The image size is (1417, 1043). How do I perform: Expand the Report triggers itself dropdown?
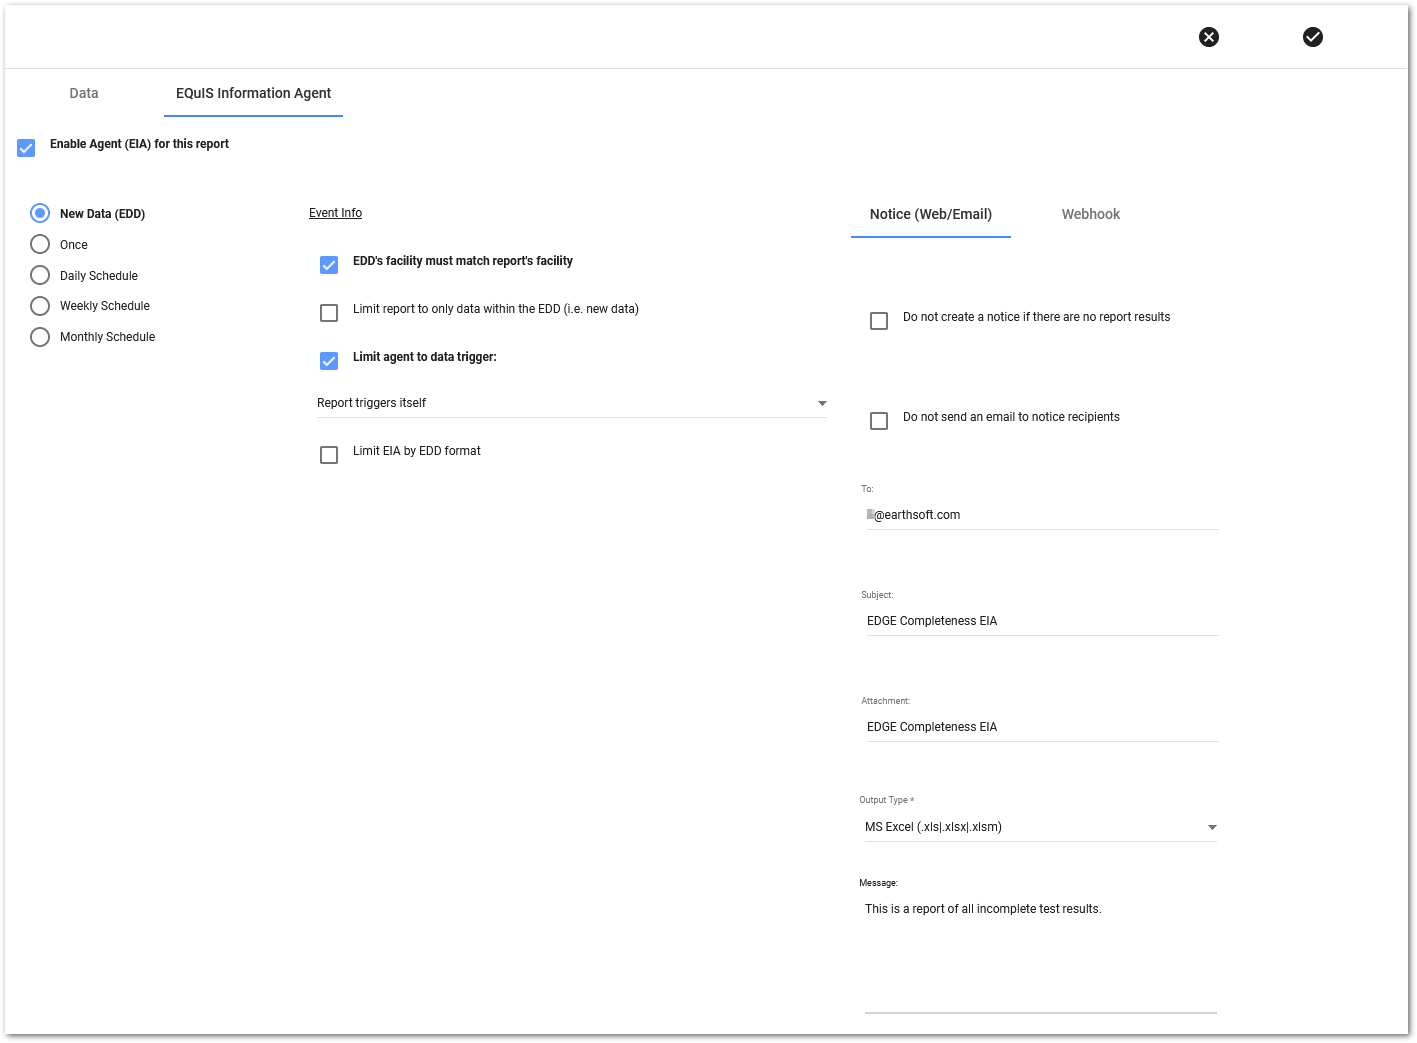pyautogui.click(x=571, y=403)
